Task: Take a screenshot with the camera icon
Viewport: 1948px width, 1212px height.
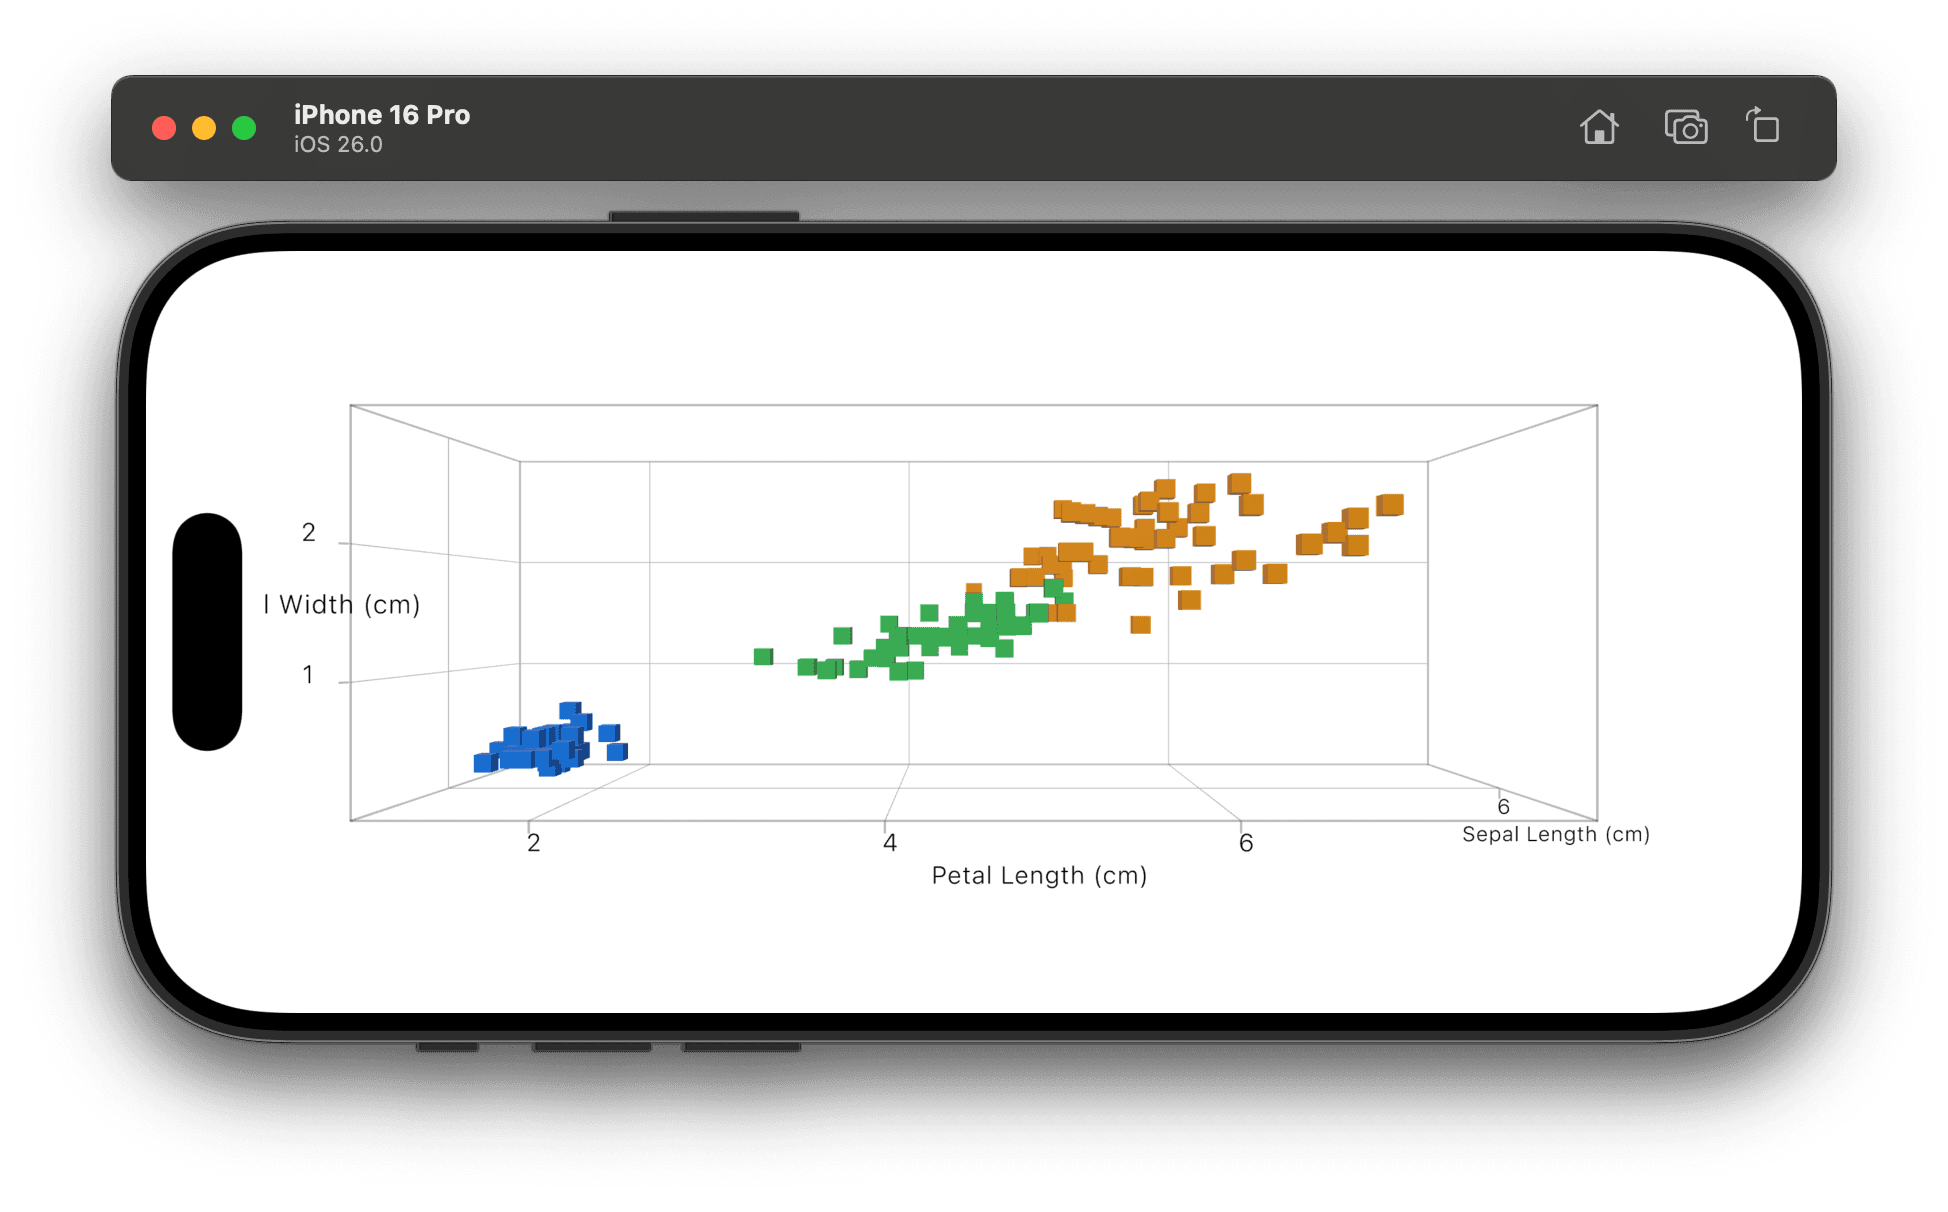Action: click(1685, 128)
